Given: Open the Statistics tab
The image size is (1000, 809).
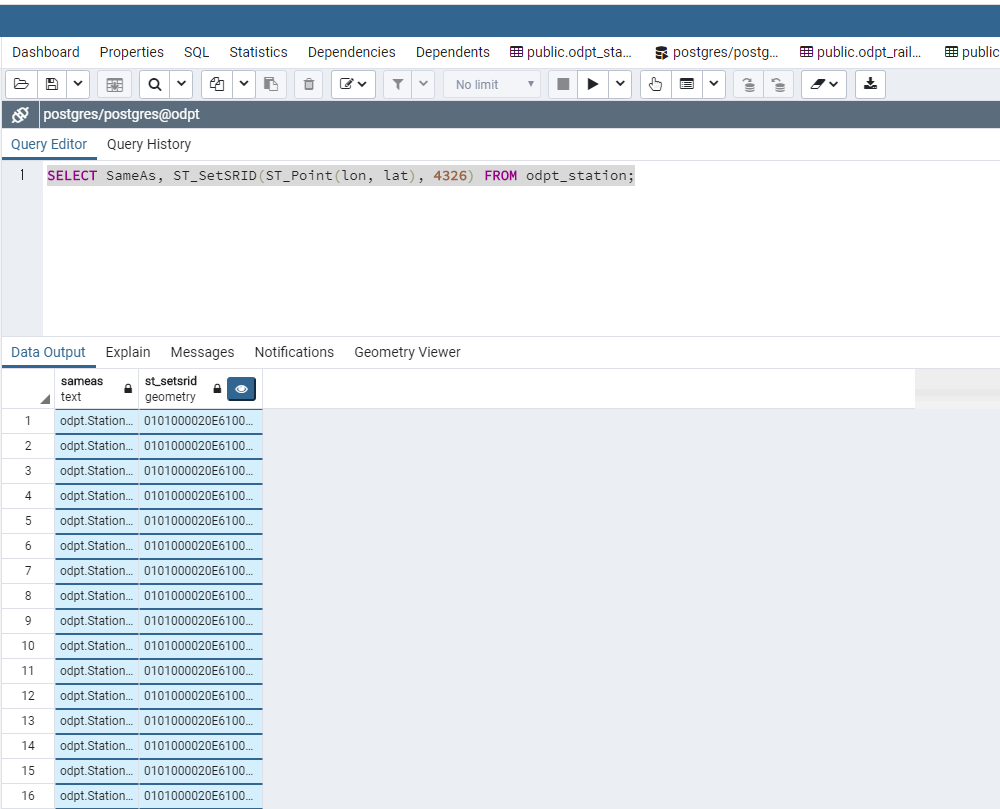Looking at the screenshot, I should 258,52.
